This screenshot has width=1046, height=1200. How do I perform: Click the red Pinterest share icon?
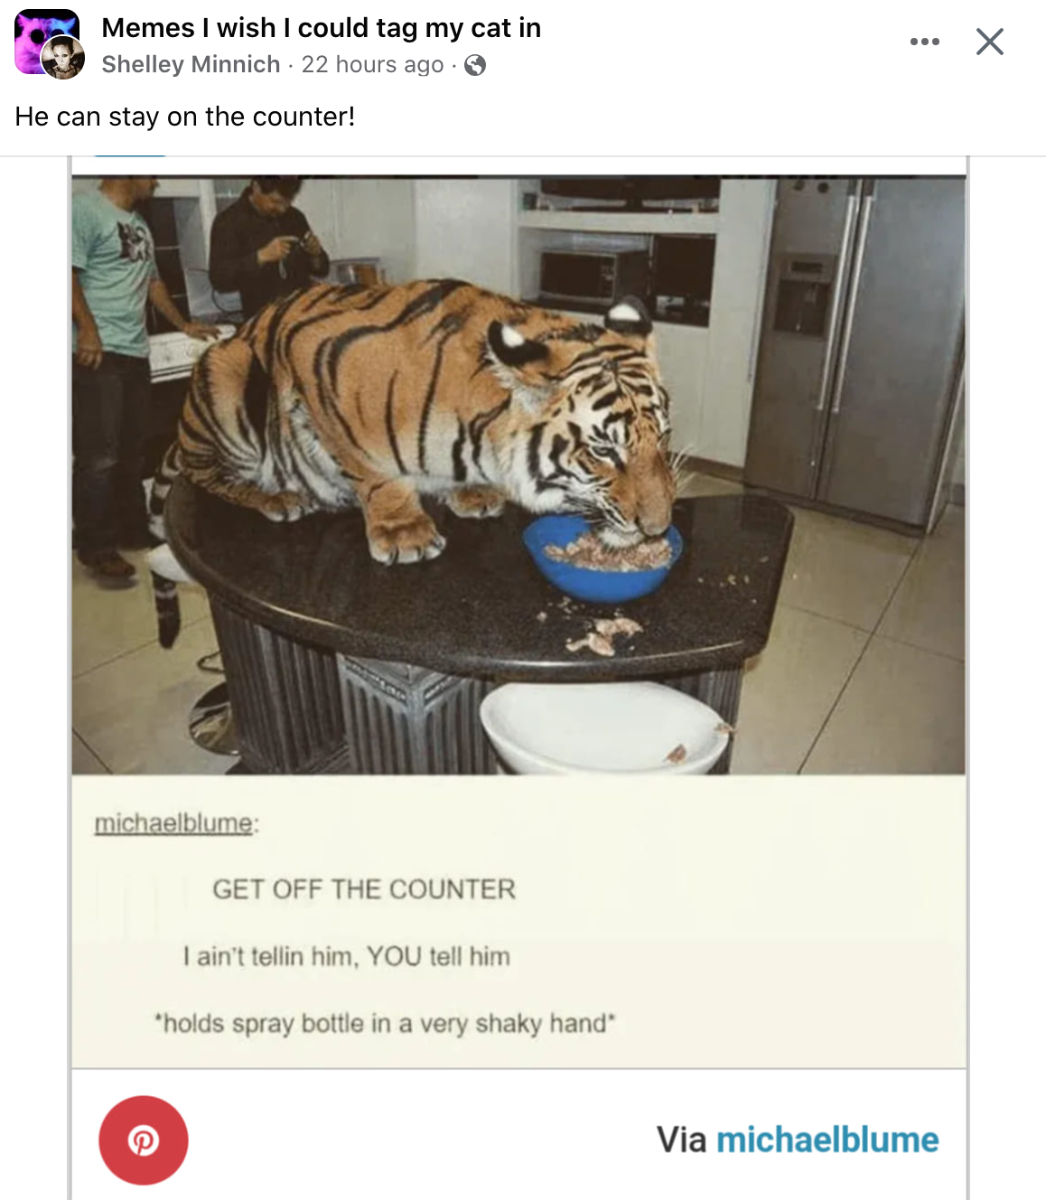143,1140
